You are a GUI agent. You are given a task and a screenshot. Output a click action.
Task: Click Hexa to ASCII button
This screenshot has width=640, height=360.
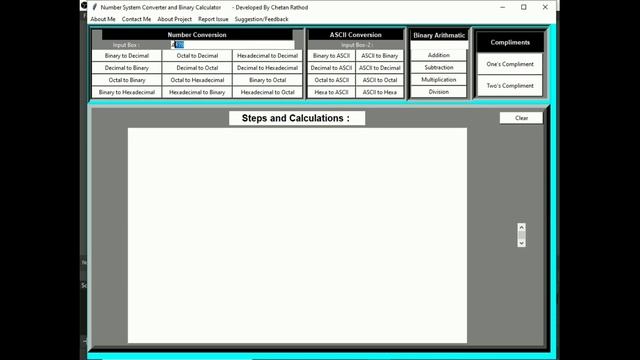(x=331, y=92)
